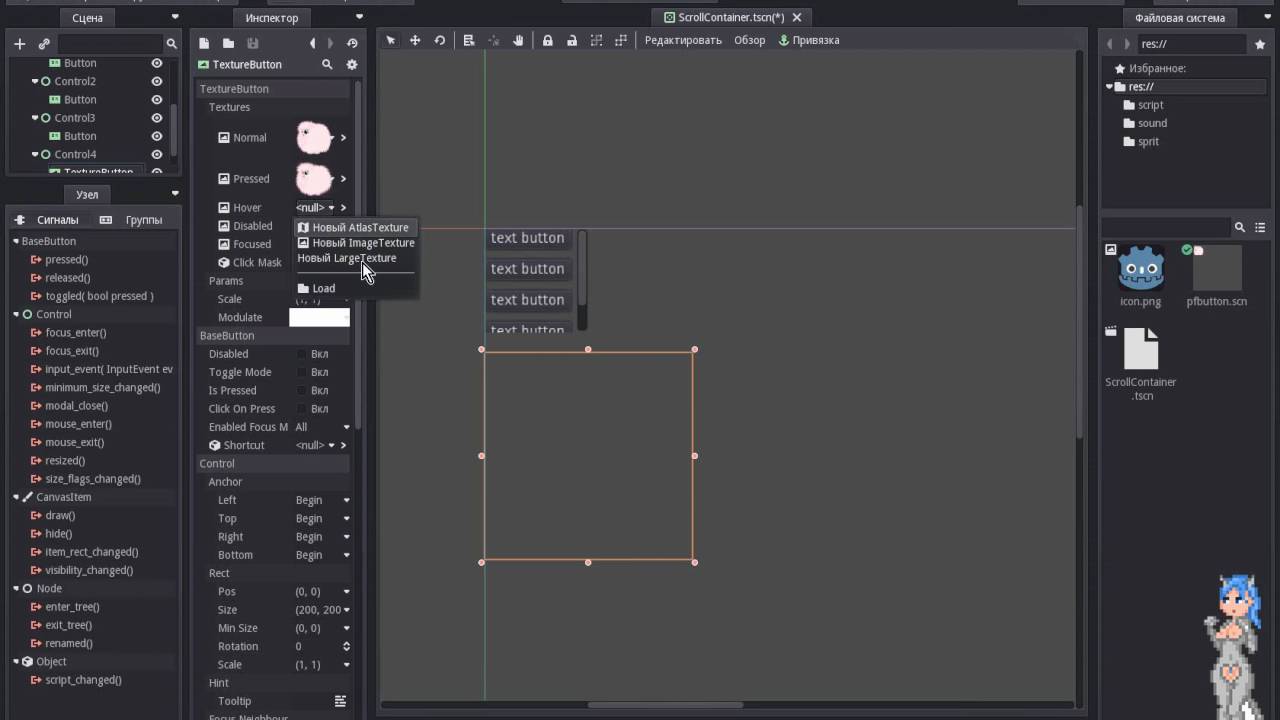Activate the Pan hand tool
This screenshot has width=1280, height=720.
pyautogui.click(x=518, y=40)
